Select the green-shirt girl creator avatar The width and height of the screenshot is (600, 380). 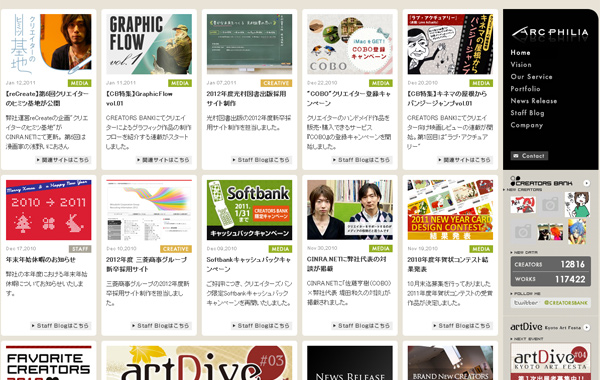point(577,205)
